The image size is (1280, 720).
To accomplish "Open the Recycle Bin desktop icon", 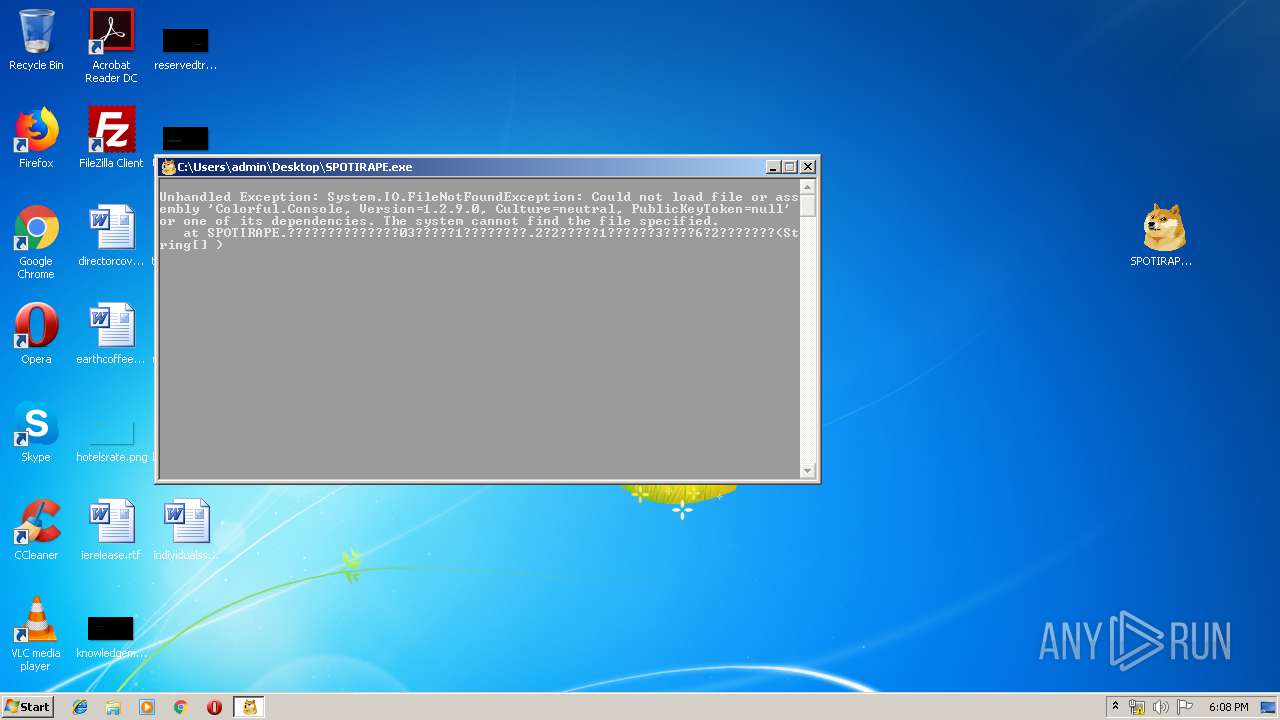I will click(x=36, y=40).
